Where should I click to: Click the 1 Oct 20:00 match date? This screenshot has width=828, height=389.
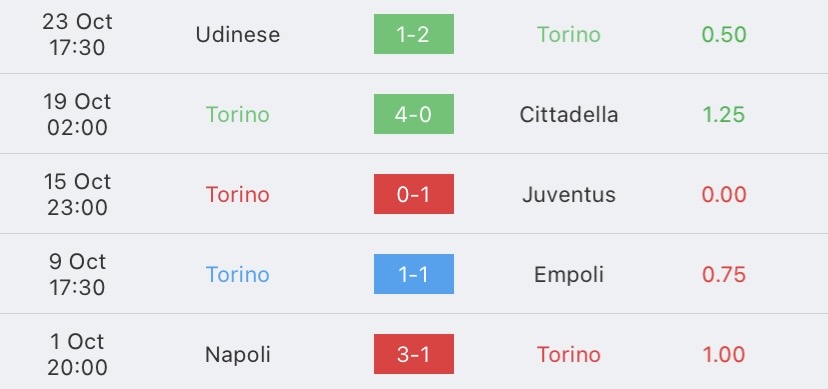[77, 354]
